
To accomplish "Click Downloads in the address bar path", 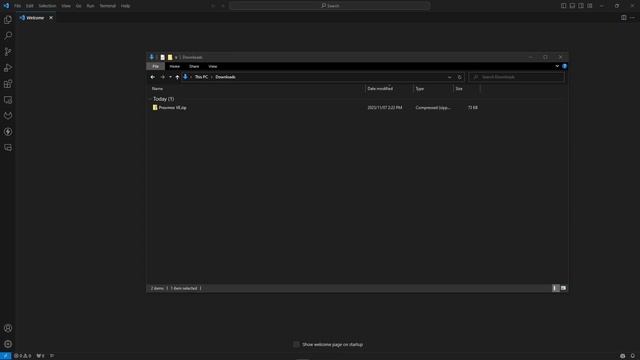I will [225, 77].
